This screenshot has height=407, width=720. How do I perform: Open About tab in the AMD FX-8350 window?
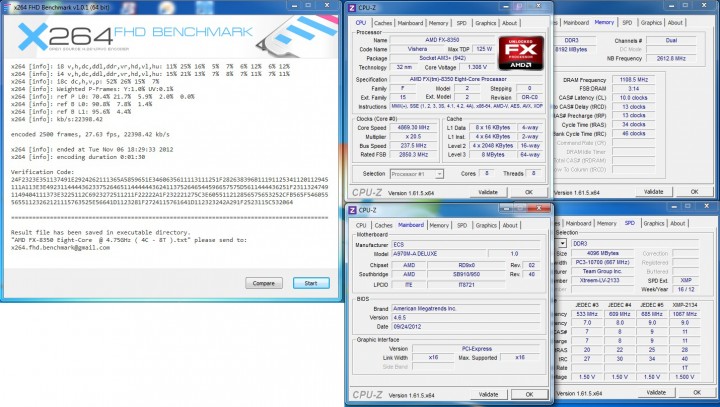(509, 23)
